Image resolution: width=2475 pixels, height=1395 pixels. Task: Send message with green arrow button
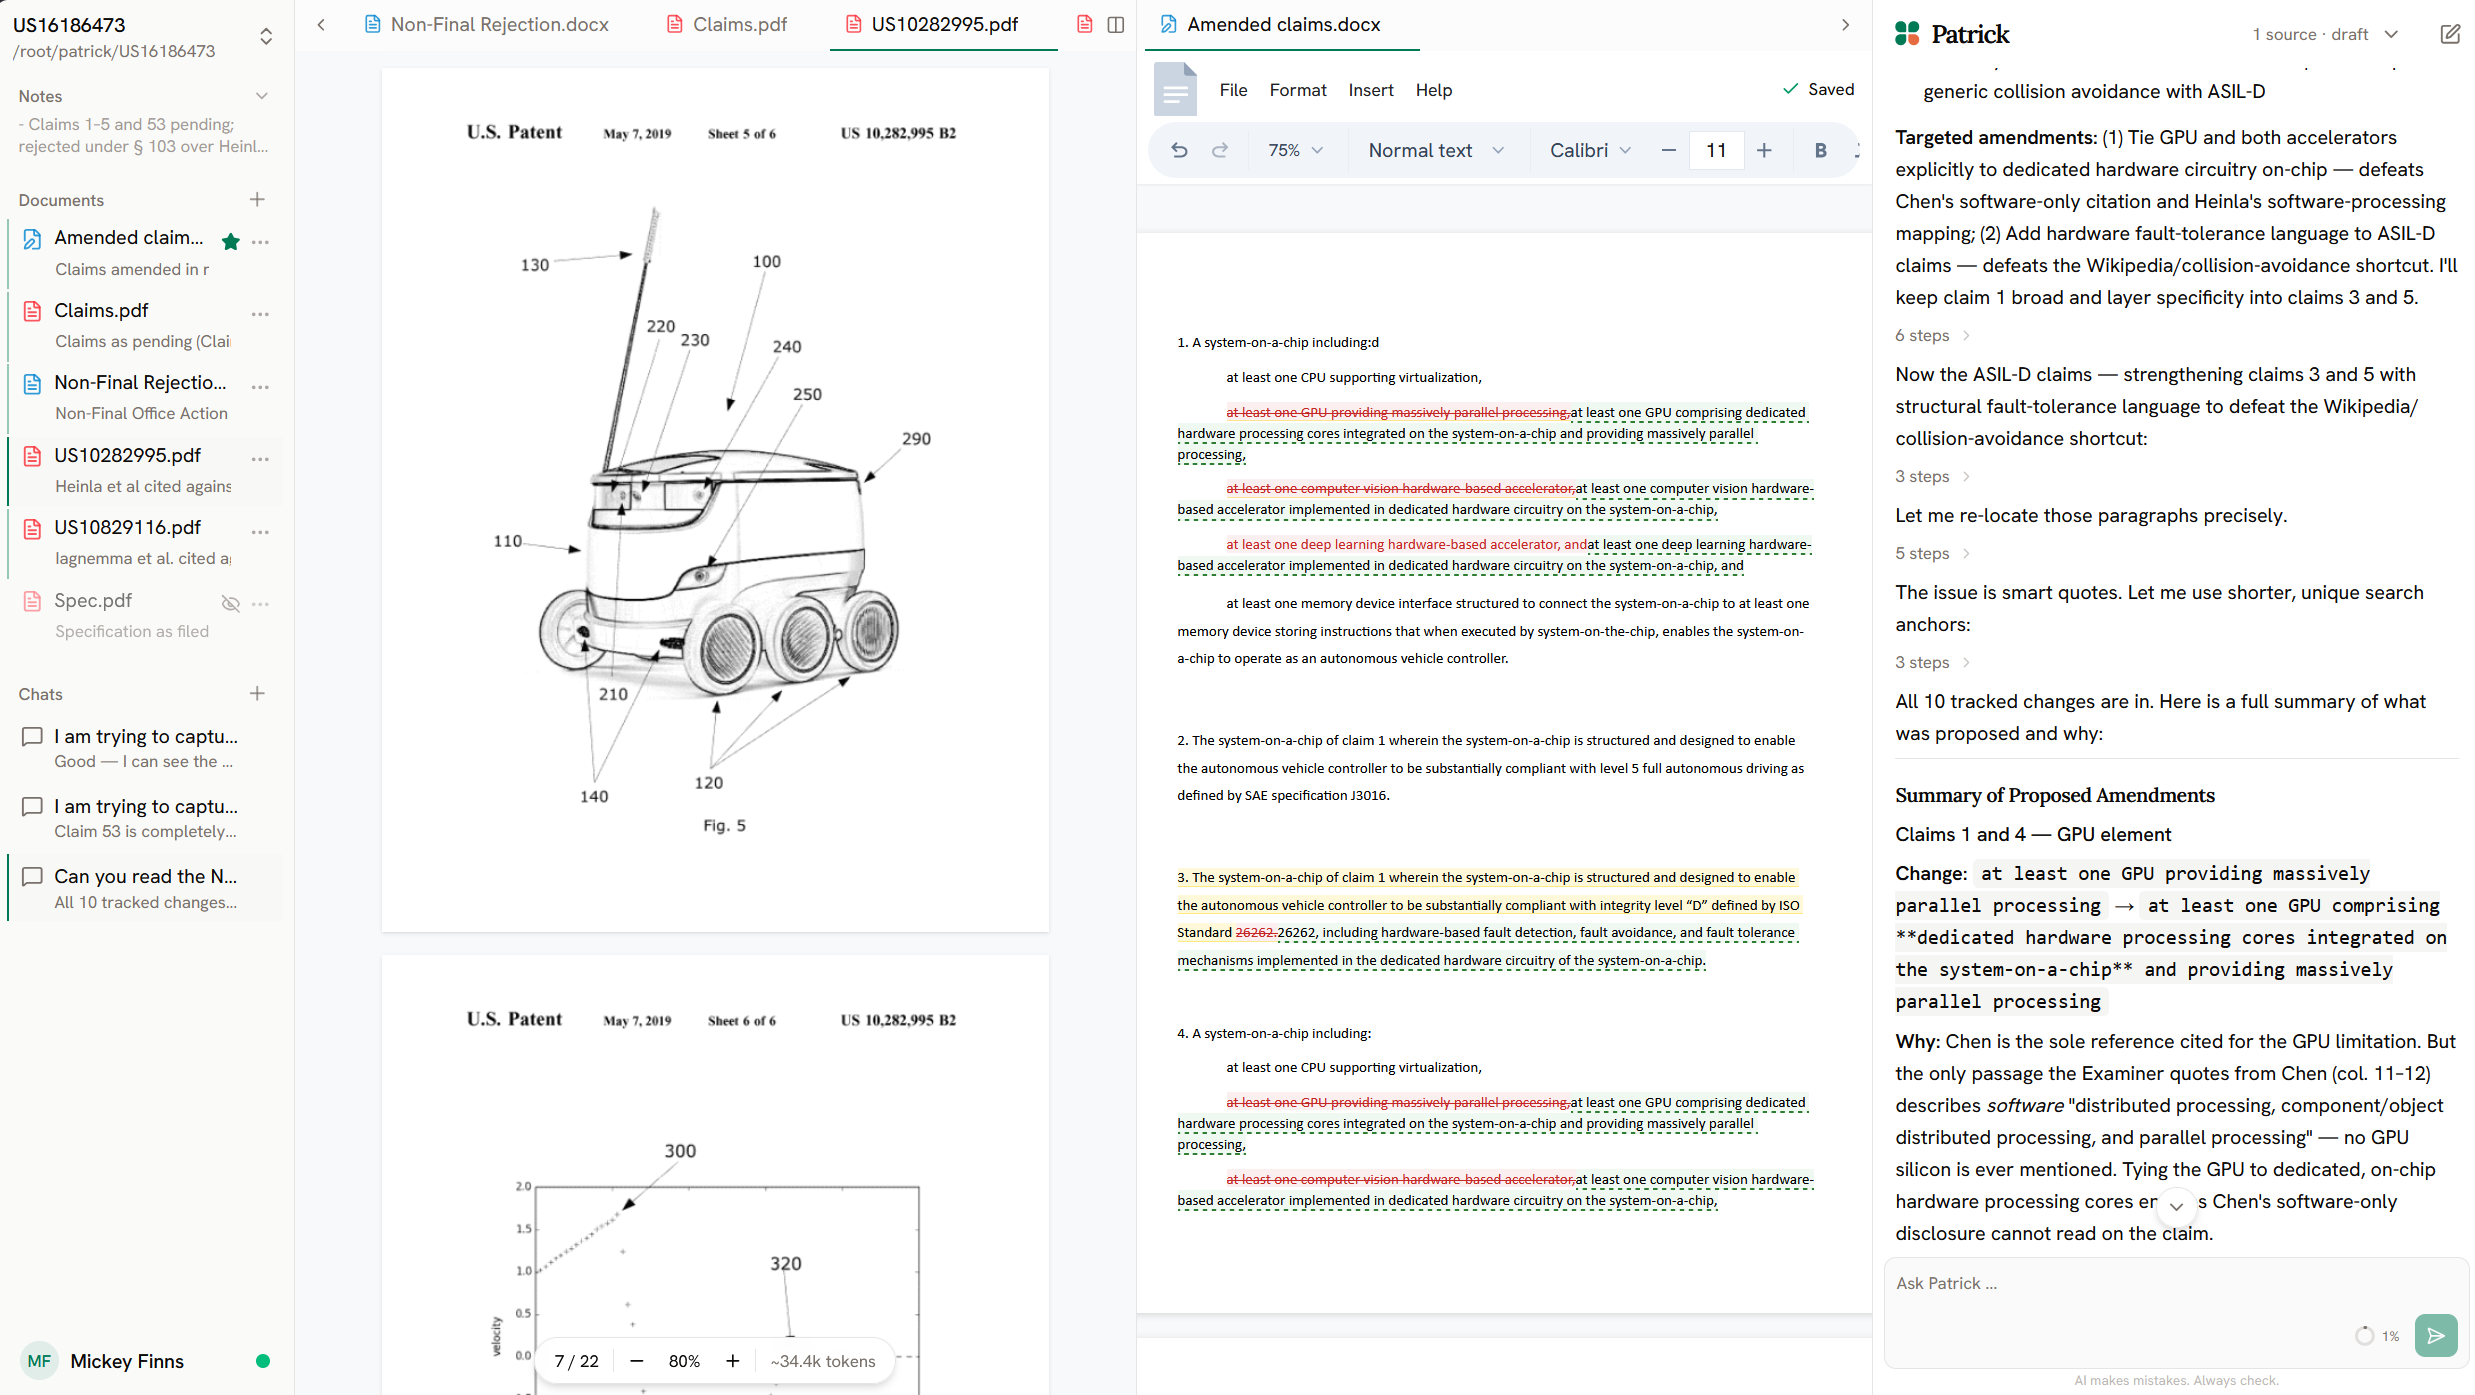tap(2435, 1335)
